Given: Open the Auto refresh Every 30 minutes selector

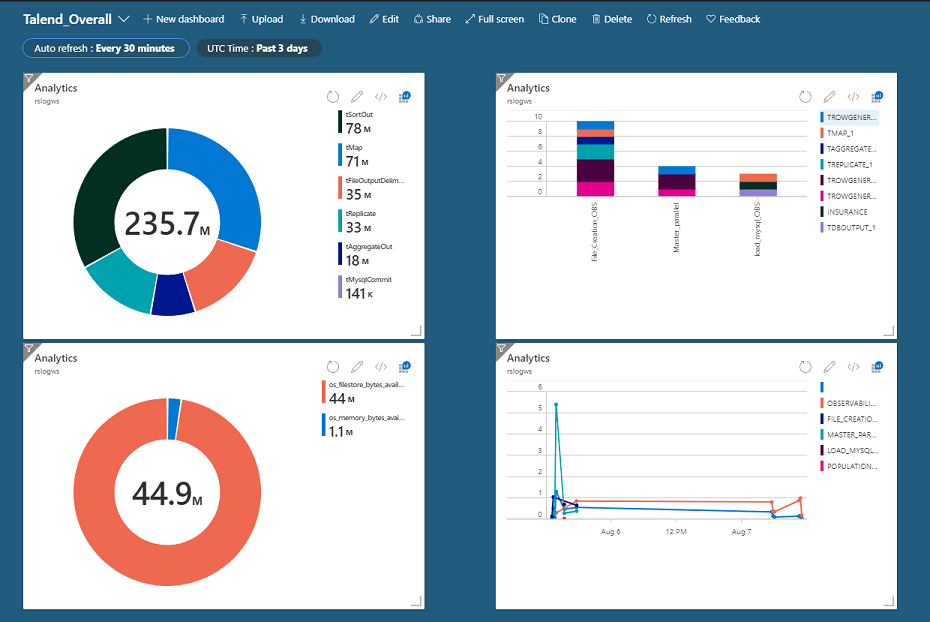Looking at the screenshot, I should tap(105, 47).
